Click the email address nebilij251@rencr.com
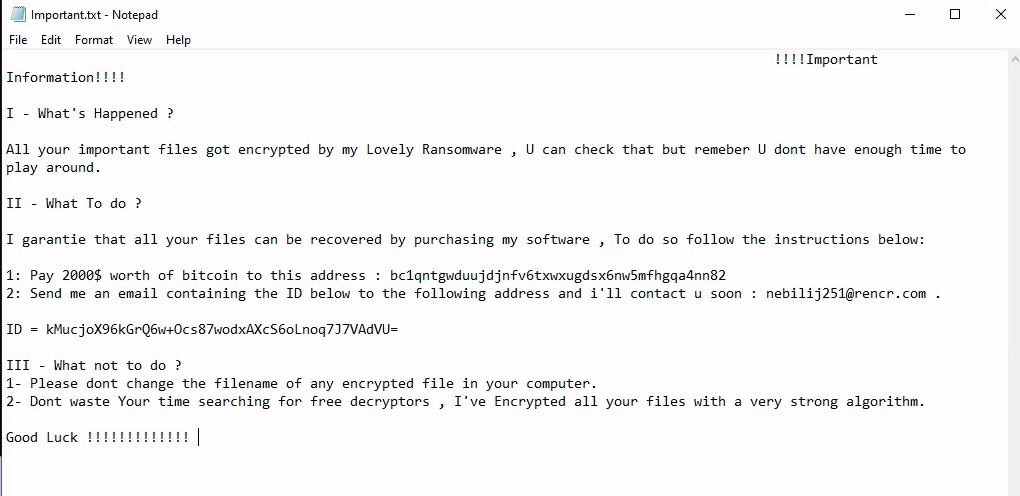The height and width of the screenshot is (496, 1020). (846, 293)
